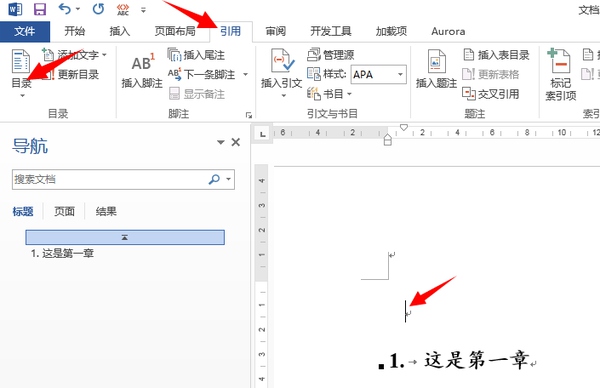Click the 插入脚注 AB footnote icon
The width and height of the screenshot is (600, 388).
(x=142, y=63)
